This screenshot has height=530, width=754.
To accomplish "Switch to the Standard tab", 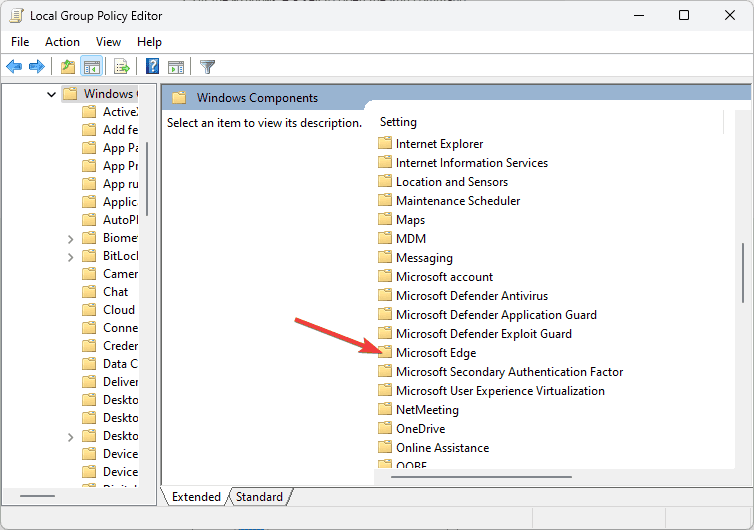I will (259, 497).
